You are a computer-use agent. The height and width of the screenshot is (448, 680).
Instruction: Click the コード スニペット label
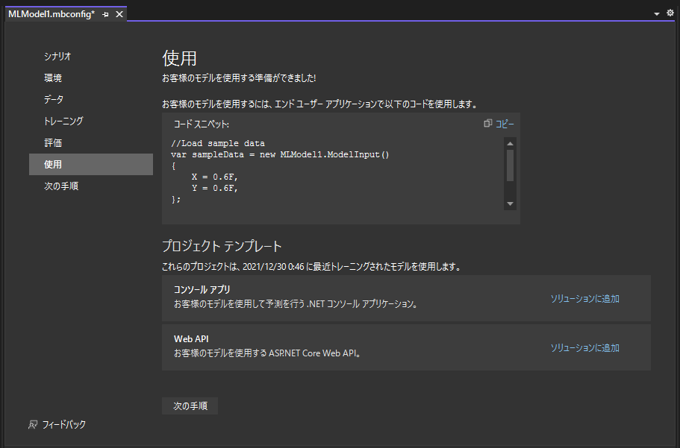pyautogui.click(x=201, y=124)
